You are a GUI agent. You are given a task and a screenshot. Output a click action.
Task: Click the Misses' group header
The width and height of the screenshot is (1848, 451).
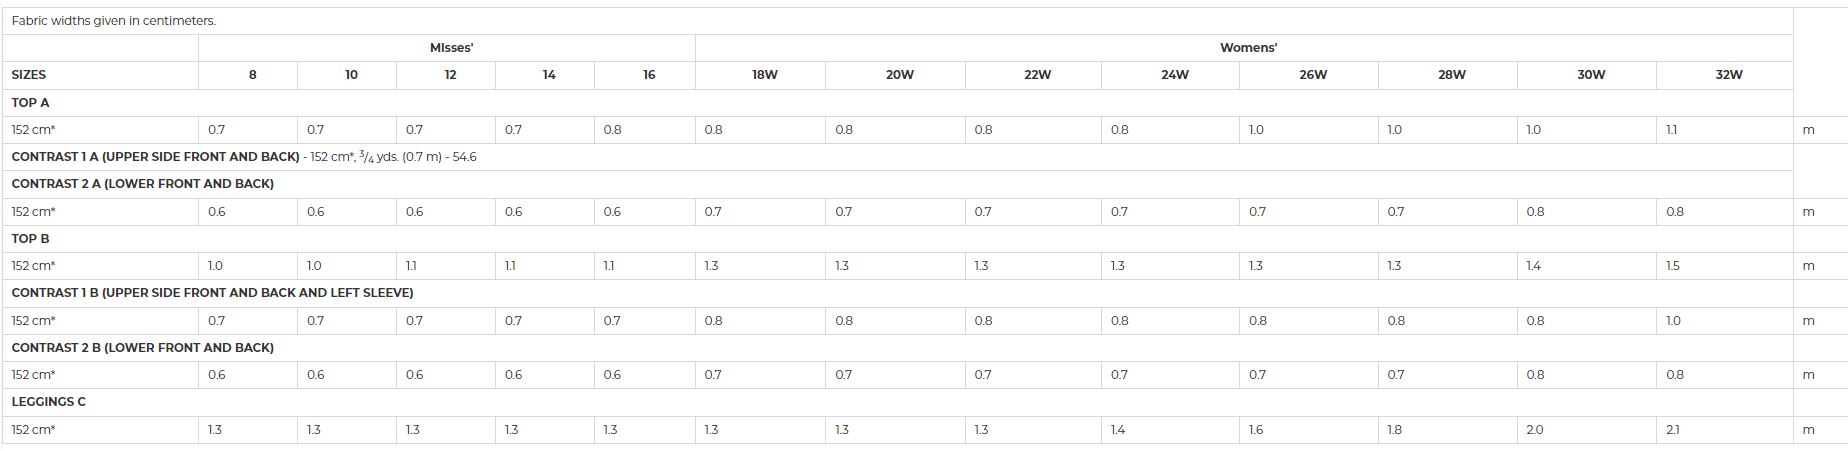point(451,48)
